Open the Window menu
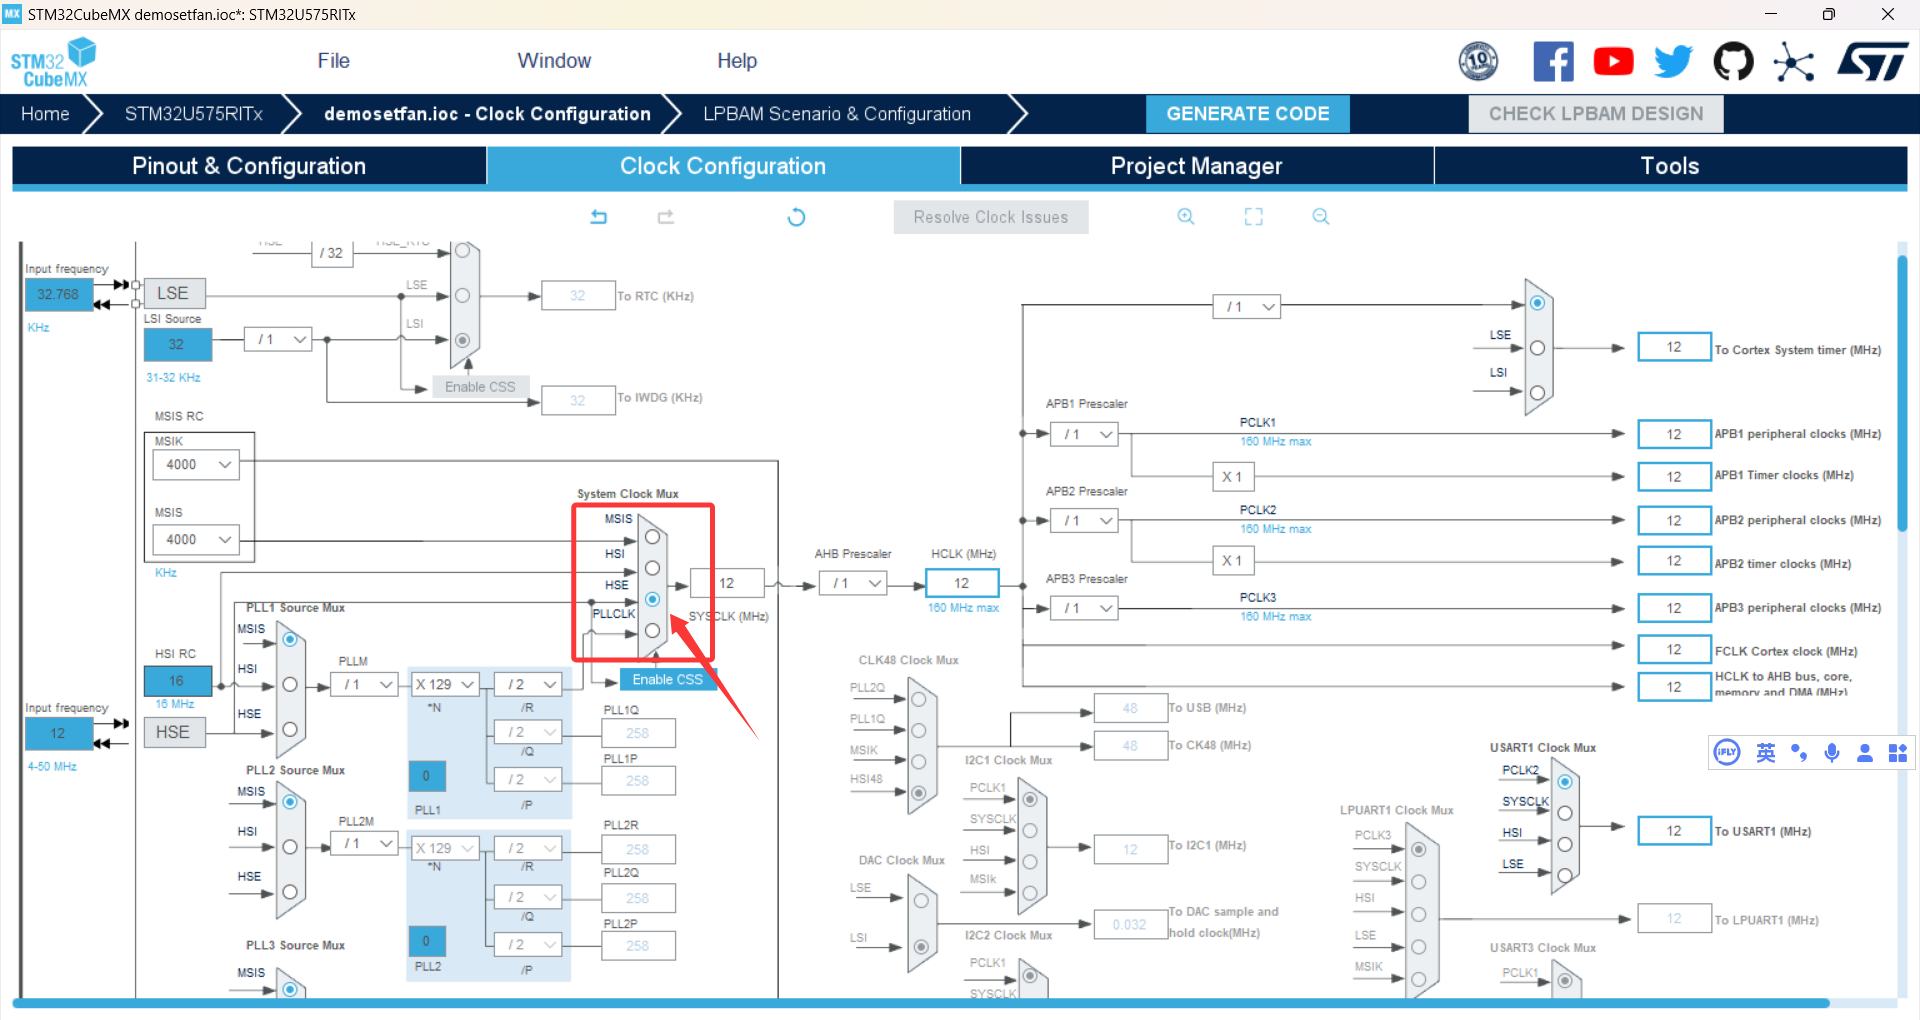 pos(554,61)
